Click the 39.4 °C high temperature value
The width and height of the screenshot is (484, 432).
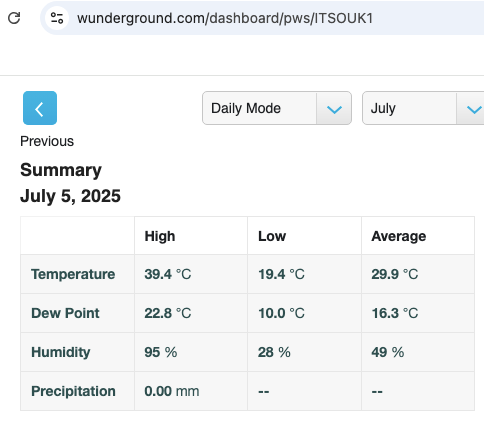point(168,274)
